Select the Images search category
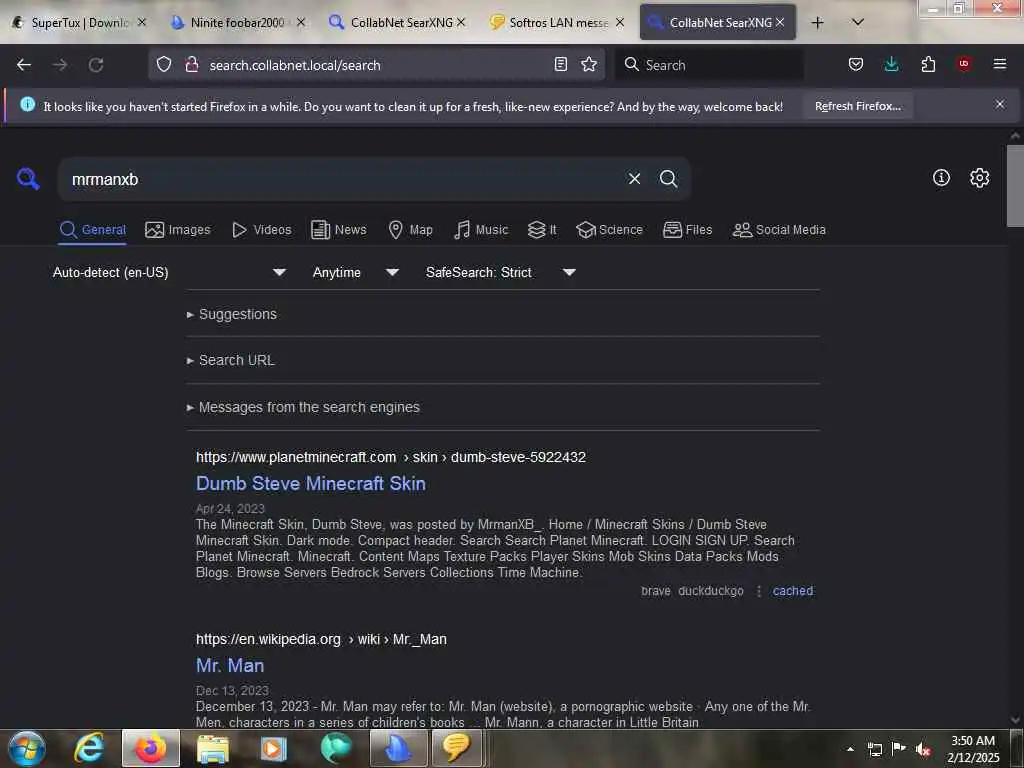Viewport: 1024px width, 768px height. point(178,230)
